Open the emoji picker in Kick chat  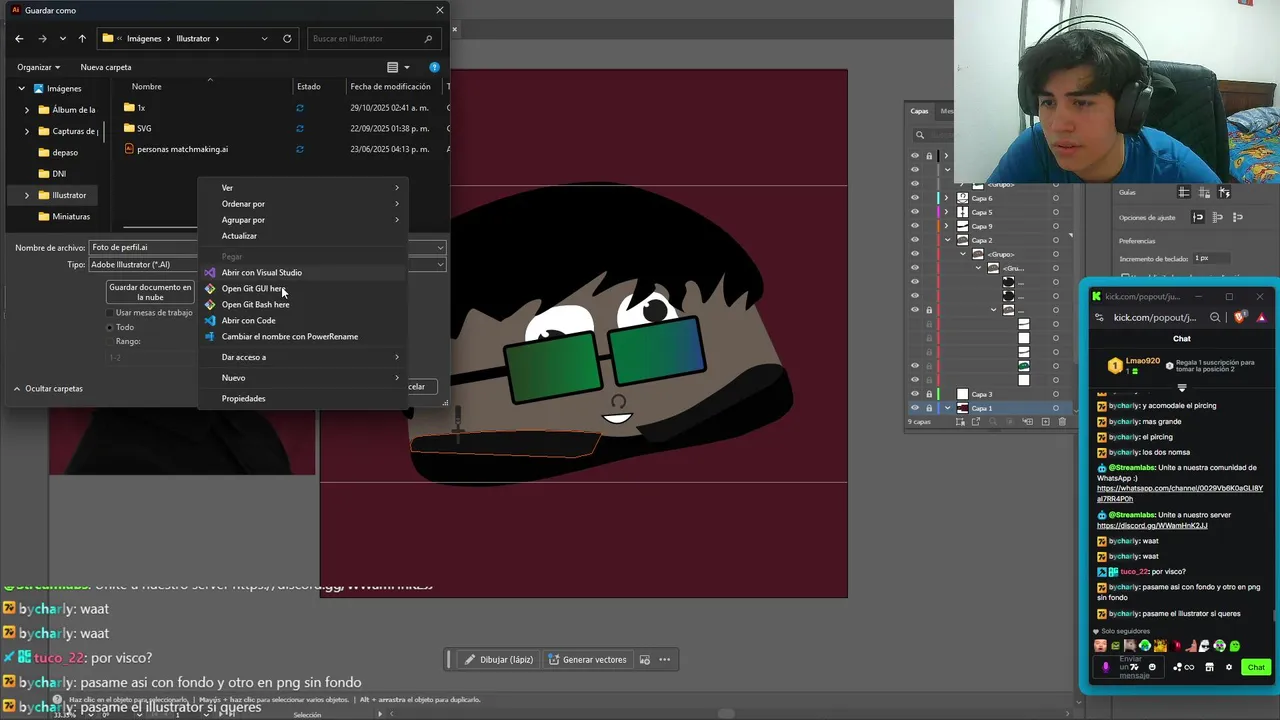tap(1152, 667)
